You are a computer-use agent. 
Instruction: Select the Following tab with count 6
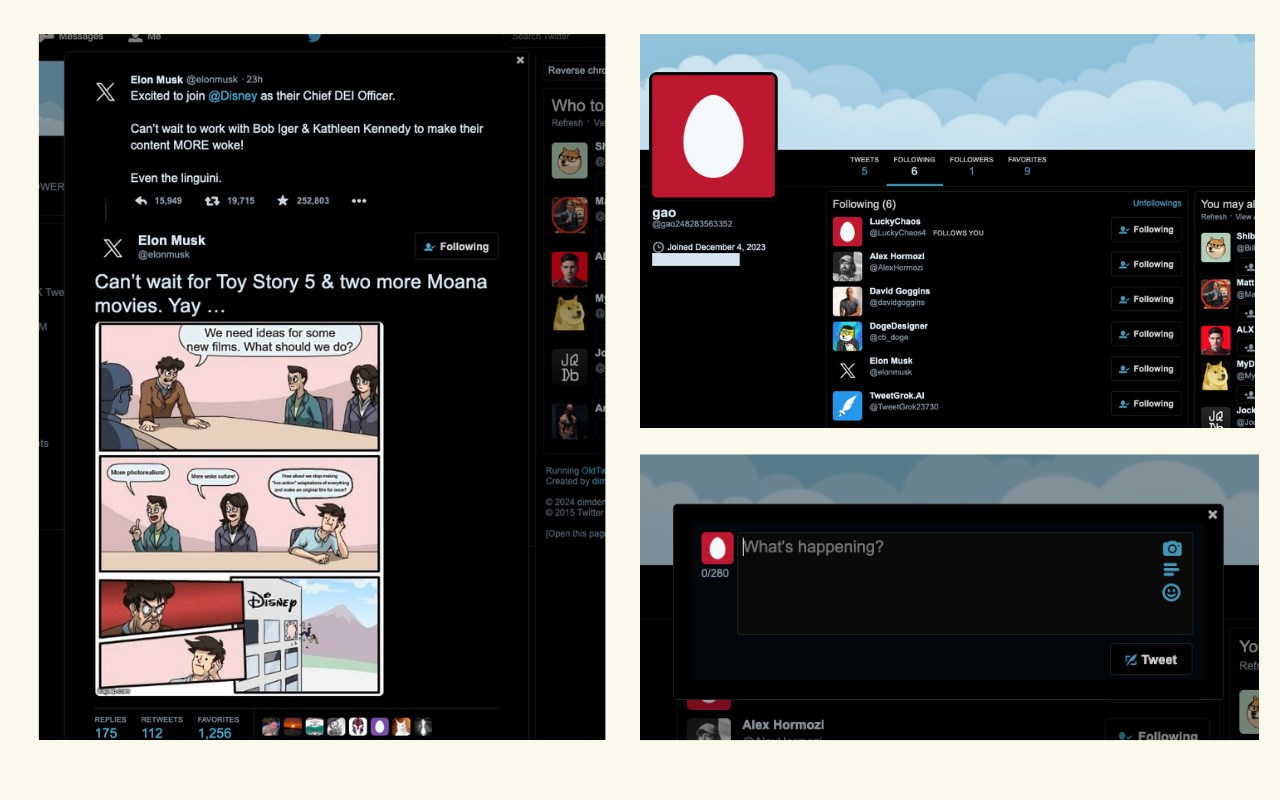point(914,166)
